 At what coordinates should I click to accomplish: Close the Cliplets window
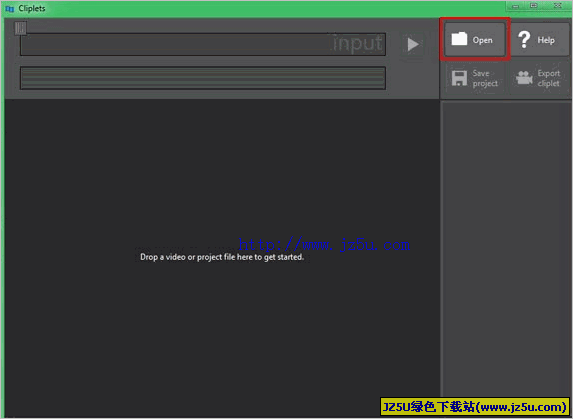coord(558,6)
